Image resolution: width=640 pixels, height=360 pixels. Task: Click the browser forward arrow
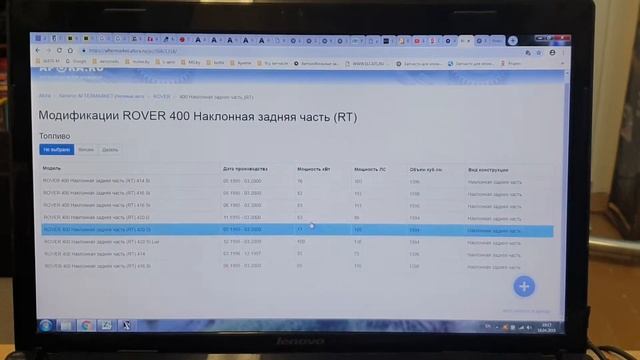pos(49,50)
